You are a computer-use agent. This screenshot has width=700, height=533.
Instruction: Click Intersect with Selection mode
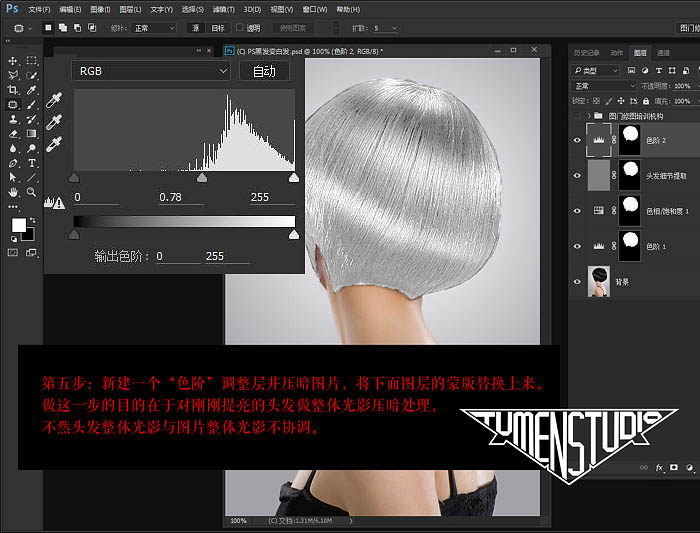tap(92, 28)
